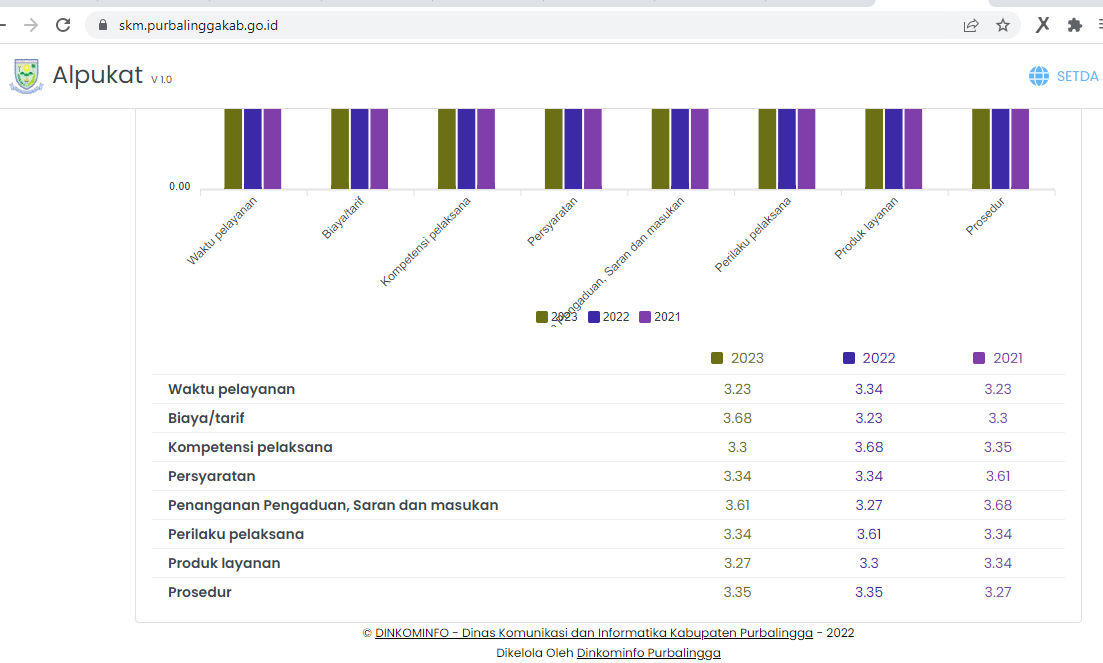
Task: Click the Alpukat app title
Action: 98,75
